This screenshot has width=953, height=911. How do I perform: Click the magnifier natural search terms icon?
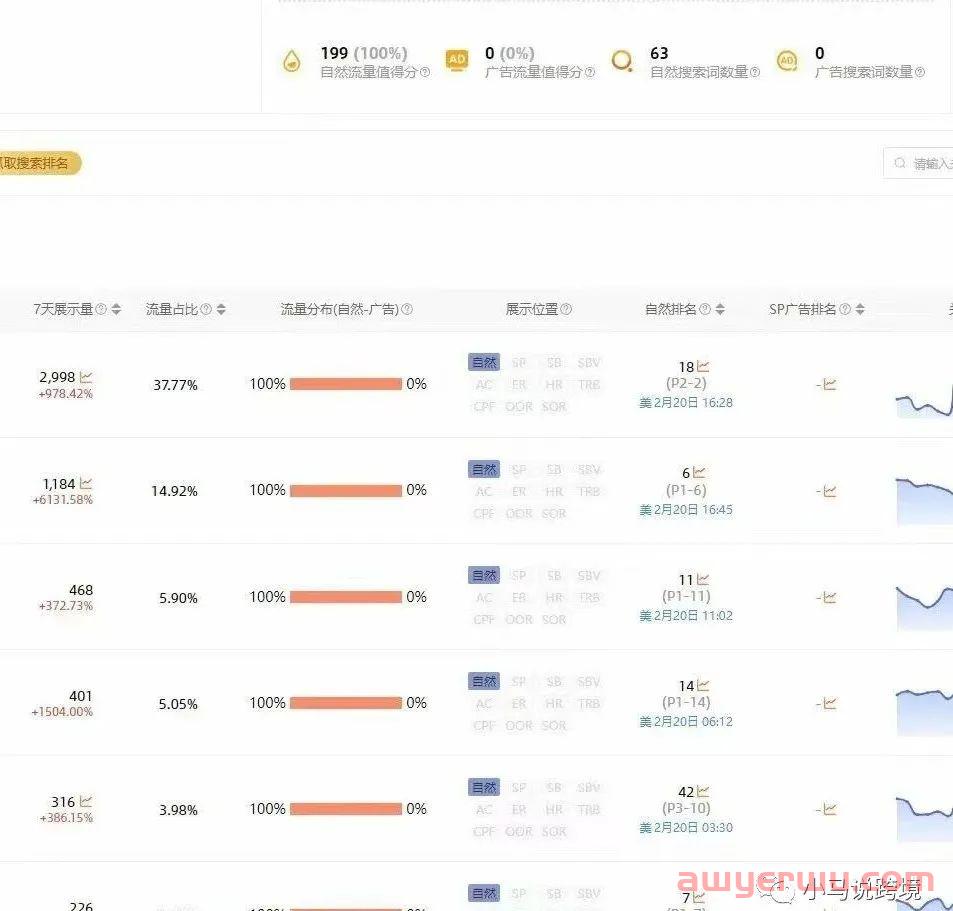click(x=622, y=61)
